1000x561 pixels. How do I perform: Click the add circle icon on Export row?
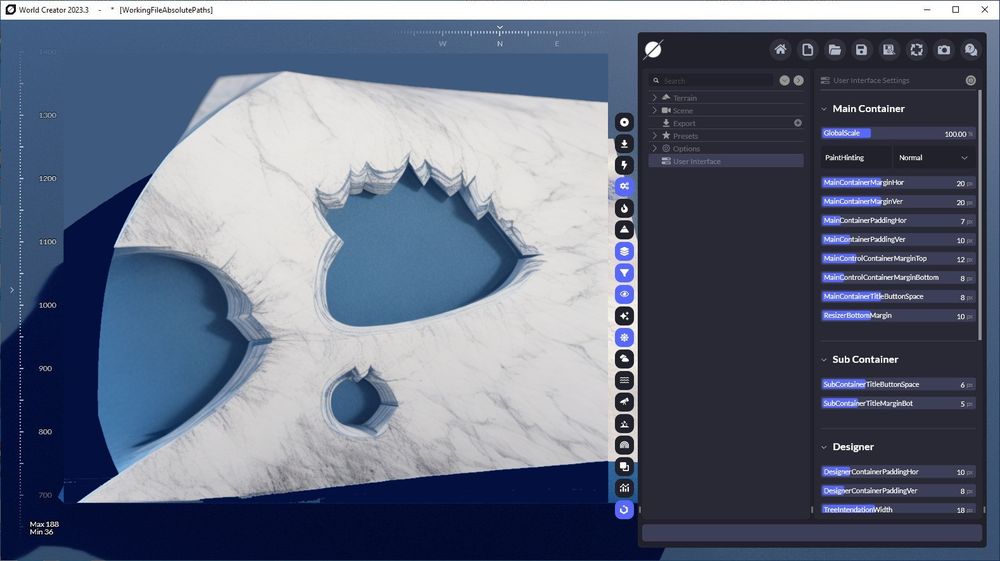coord(798,123)
